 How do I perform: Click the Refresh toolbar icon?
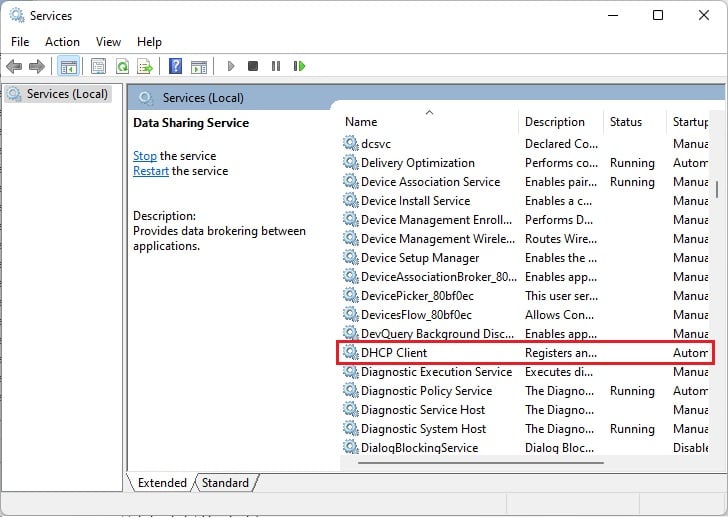122,67
